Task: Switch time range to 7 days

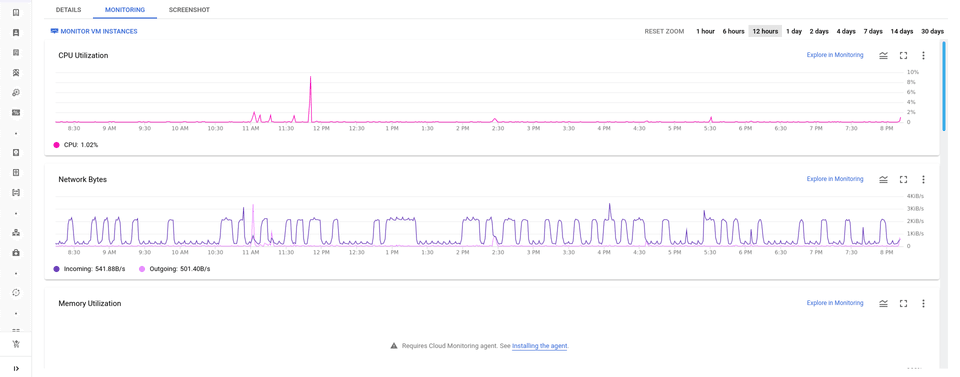Action: point(873,31)
